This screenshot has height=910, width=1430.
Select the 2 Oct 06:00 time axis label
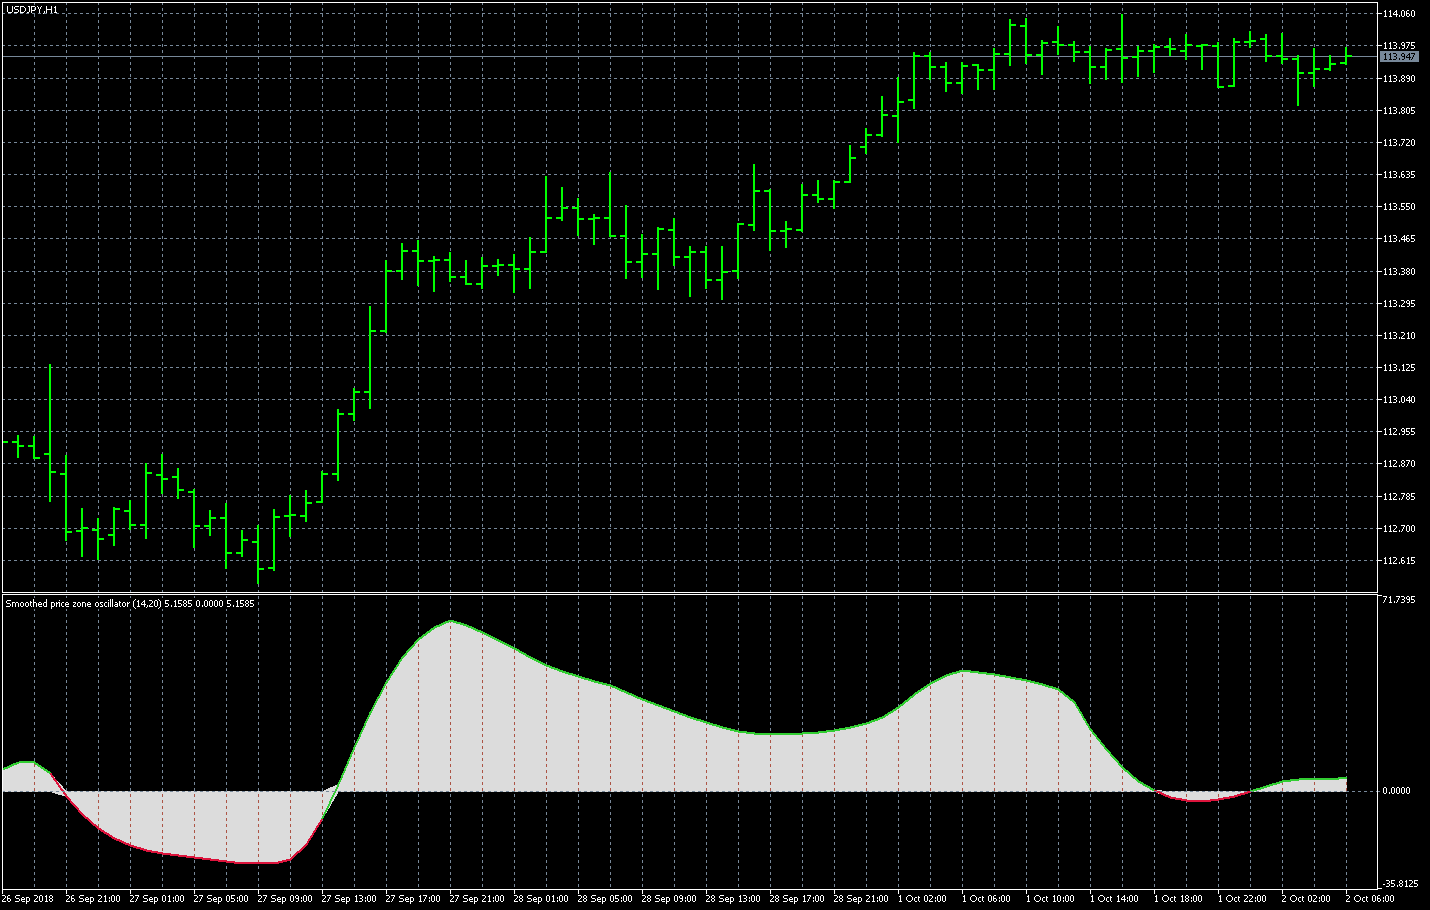pos(1370,899)
